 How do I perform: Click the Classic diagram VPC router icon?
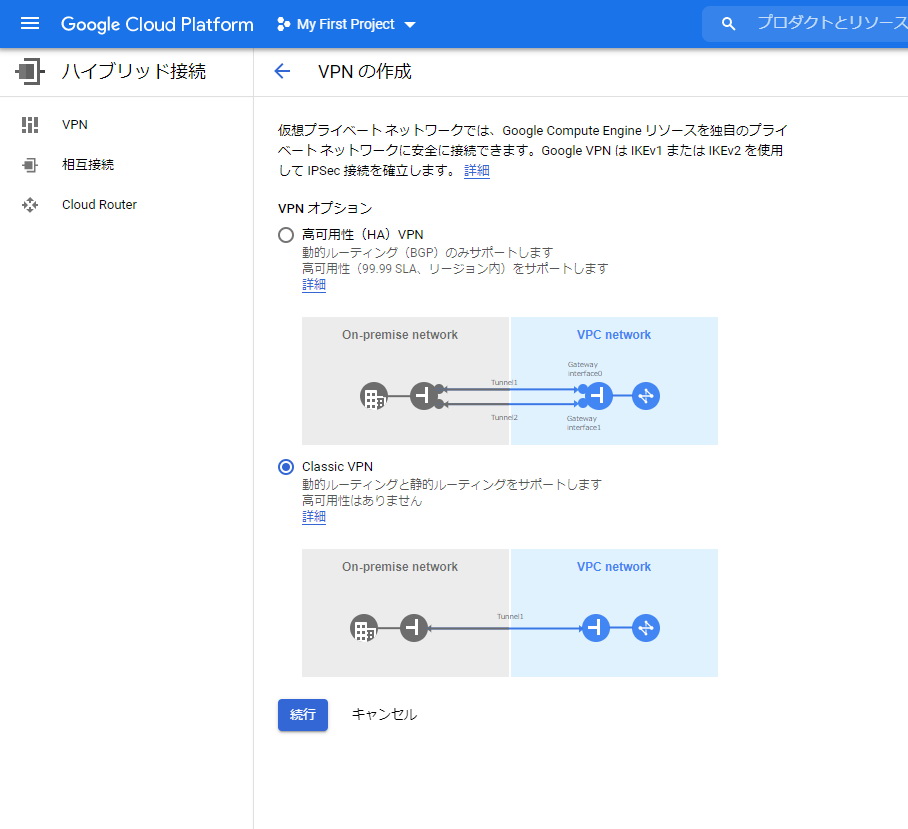(x=646, y=628)
